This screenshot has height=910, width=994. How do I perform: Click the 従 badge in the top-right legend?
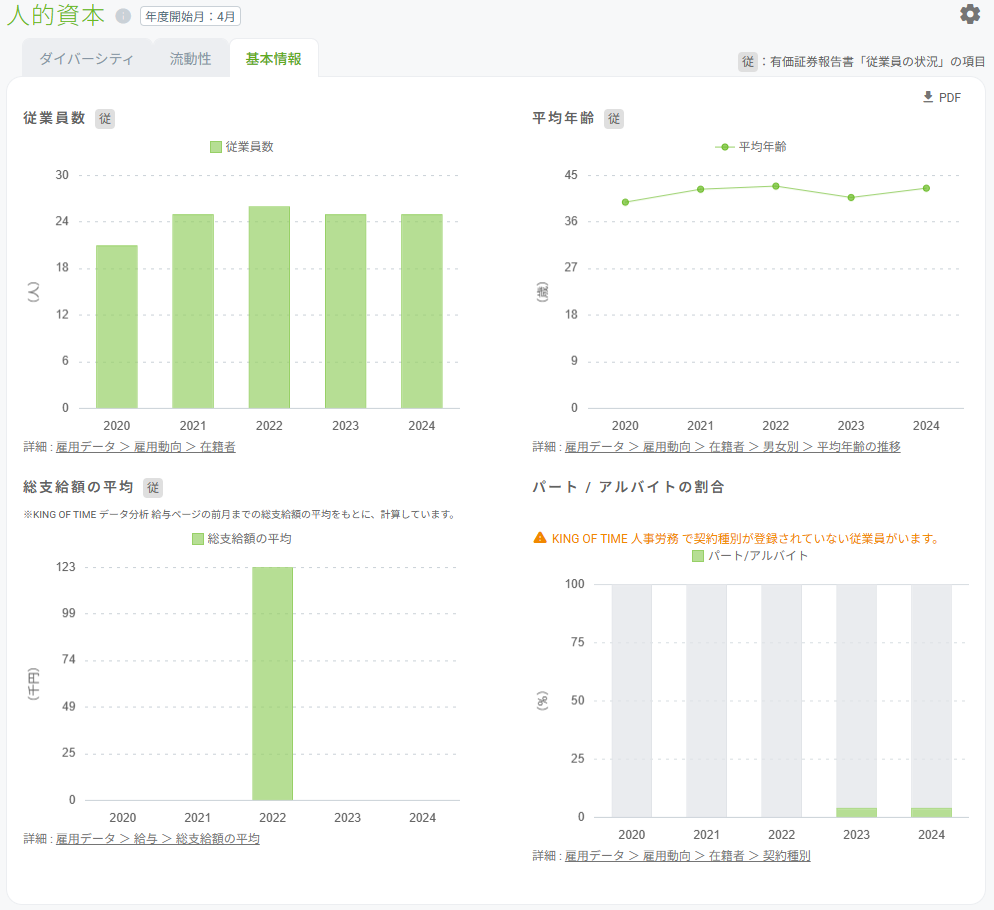(x=748, y=62)
